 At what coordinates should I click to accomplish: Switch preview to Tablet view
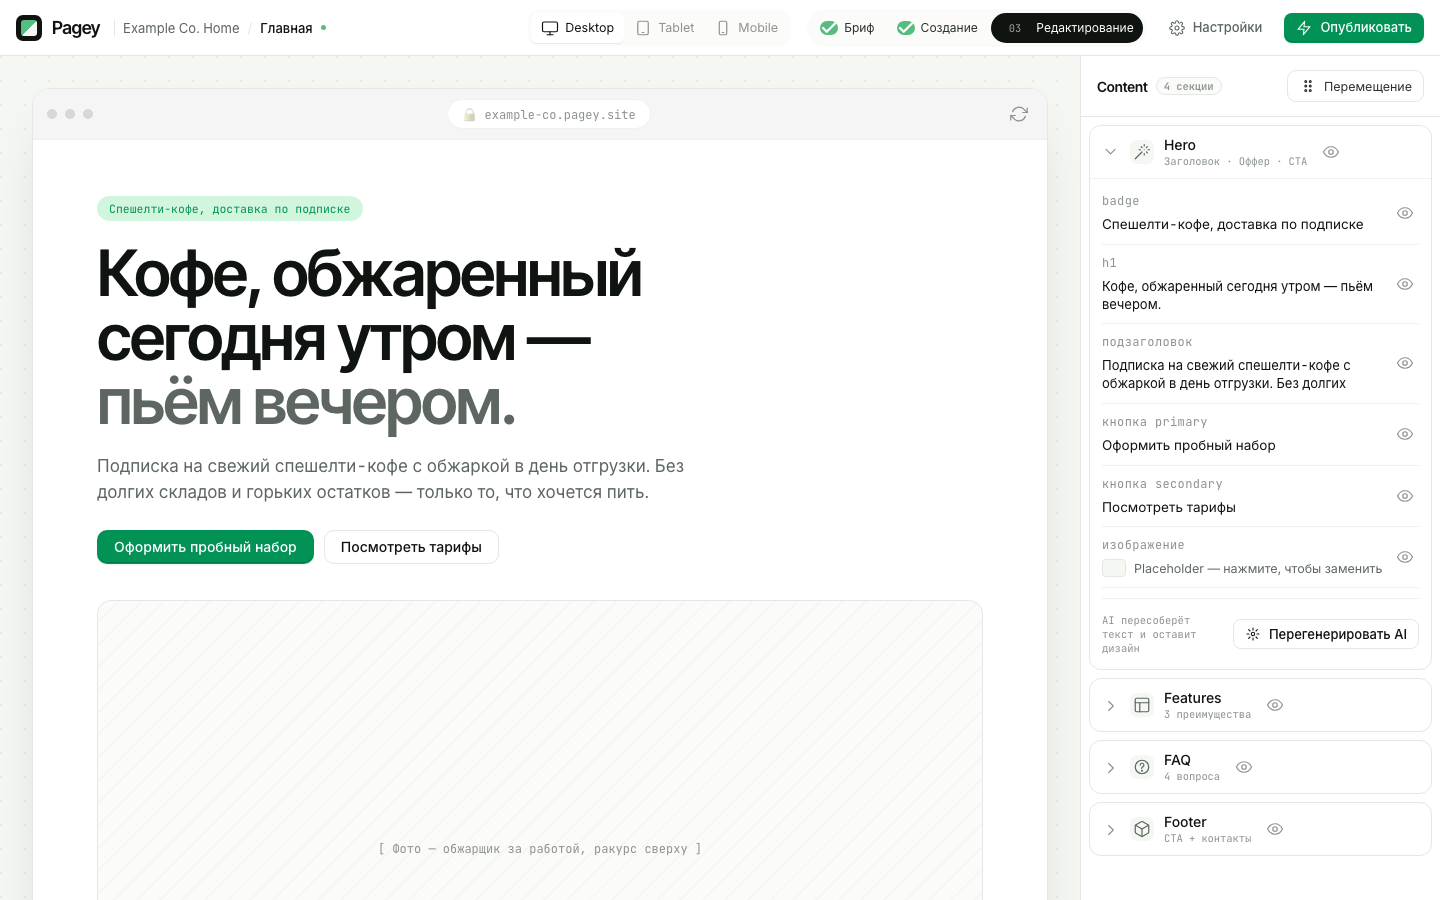coord(665,28)
